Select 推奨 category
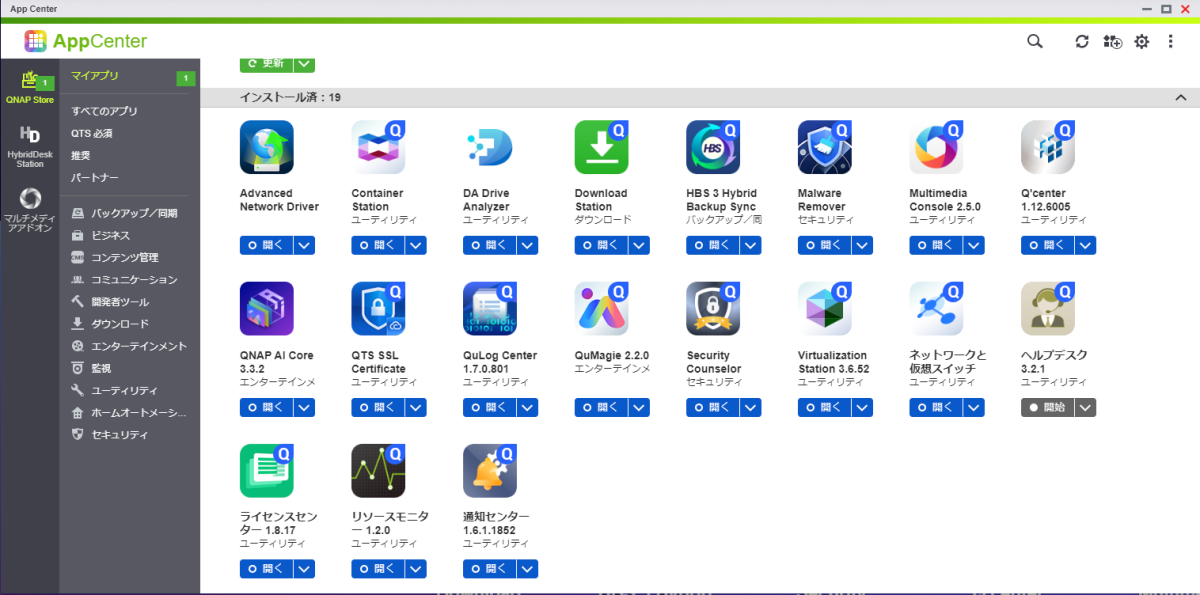1200x595 pixels. 81,155
